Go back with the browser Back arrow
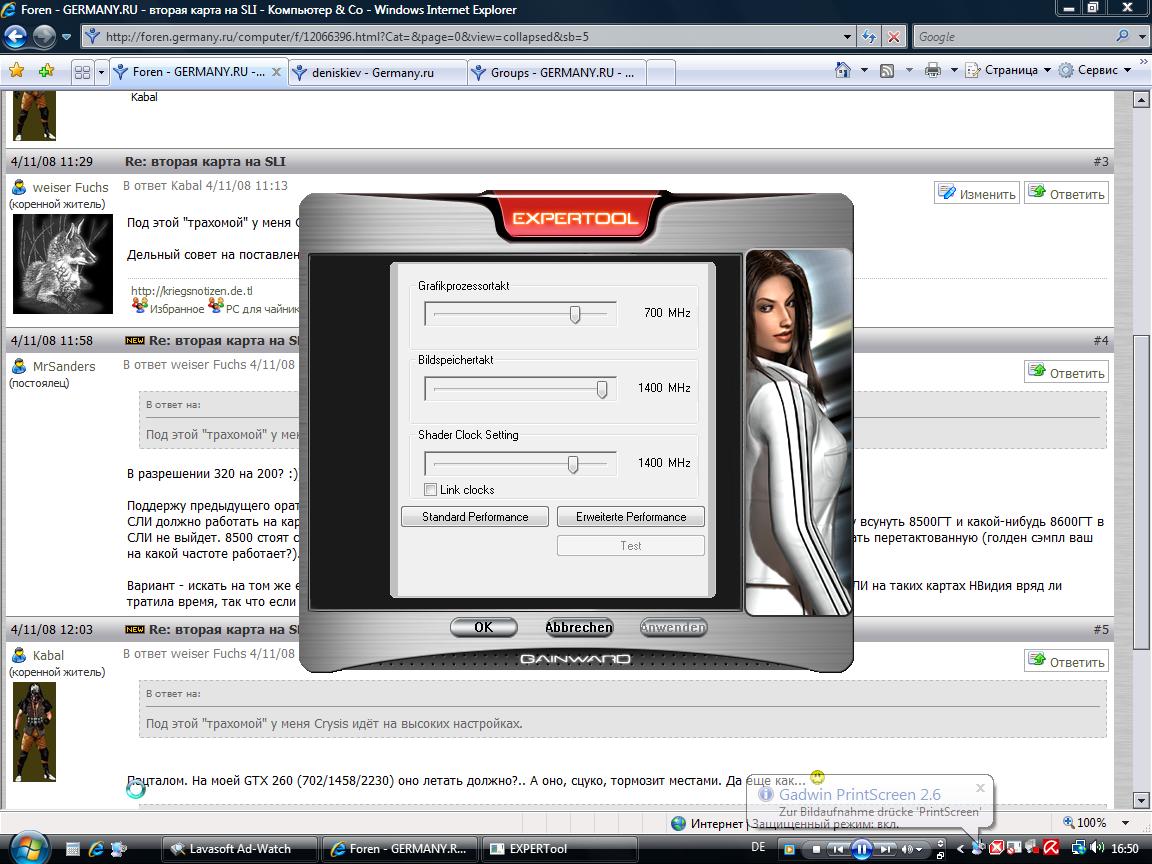The height and width of the screenshot is (864, 1152). 16,36
